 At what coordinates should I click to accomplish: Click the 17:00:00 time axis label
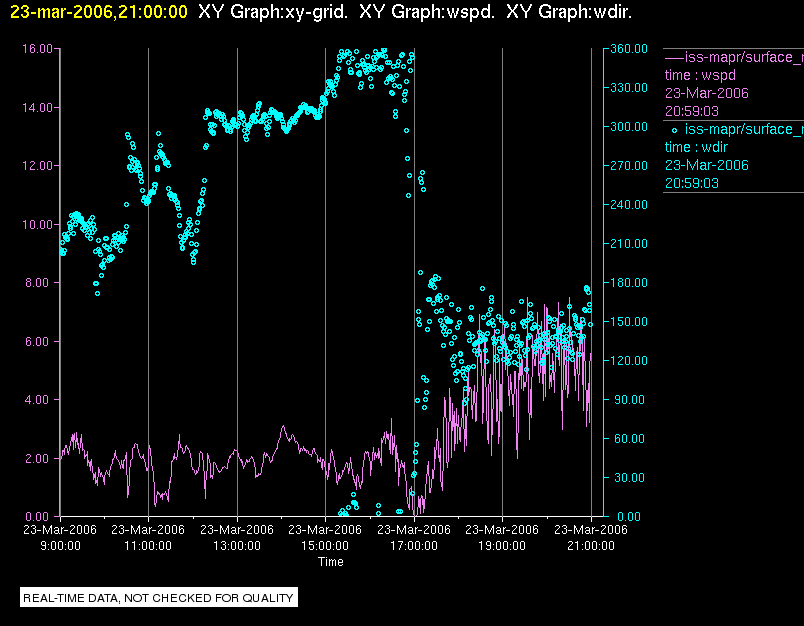coord(414,546)
